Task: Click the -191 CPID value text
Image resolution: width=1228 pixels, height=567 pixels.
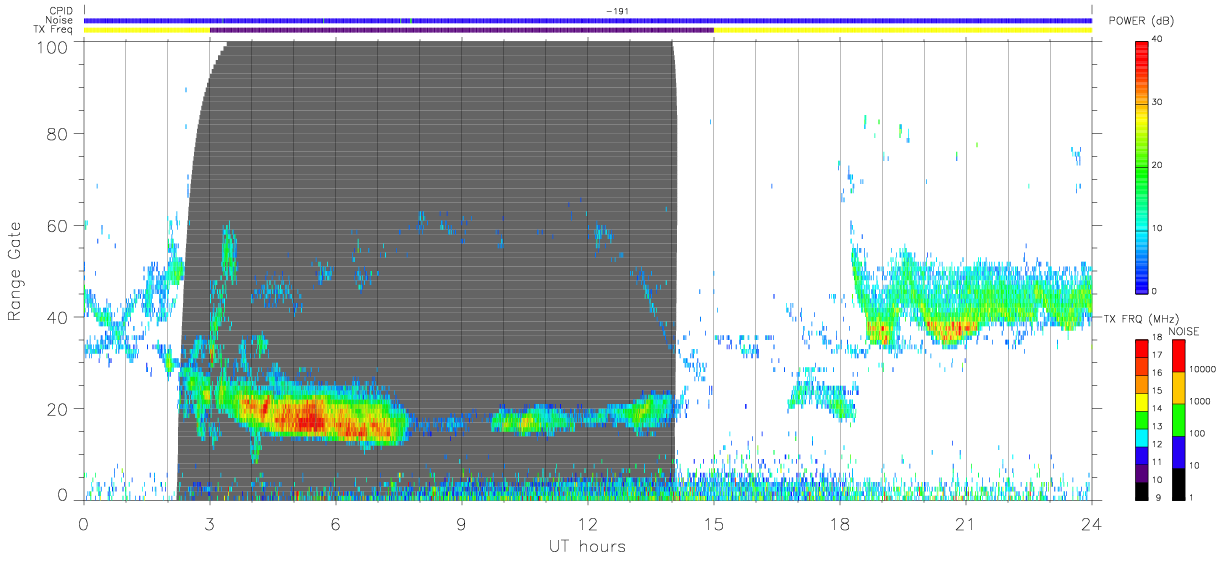Action: point(616,11)
